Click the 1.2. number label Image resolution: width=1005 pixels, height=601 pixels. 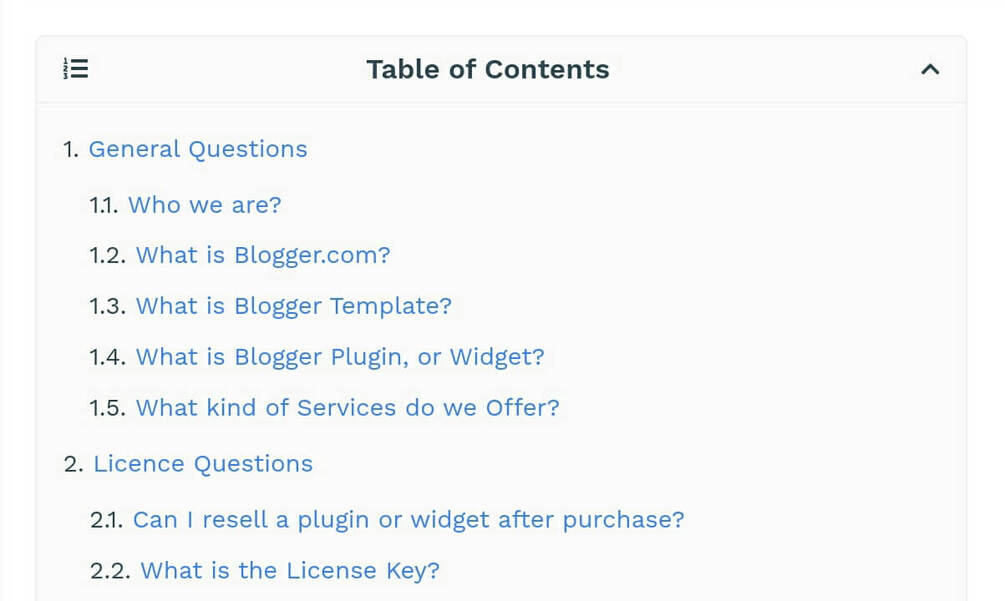click(x=107, y=255)
